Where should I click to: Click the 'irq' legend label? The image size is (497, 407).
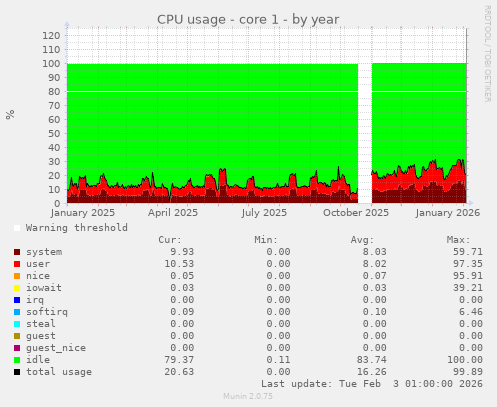tap(35, 300)
